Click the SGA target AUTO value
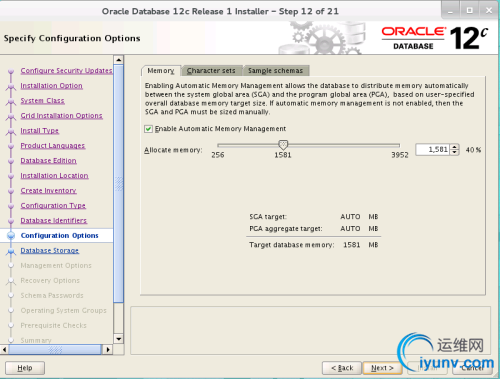This screenshot has width=500, height=379. [350, 217]
